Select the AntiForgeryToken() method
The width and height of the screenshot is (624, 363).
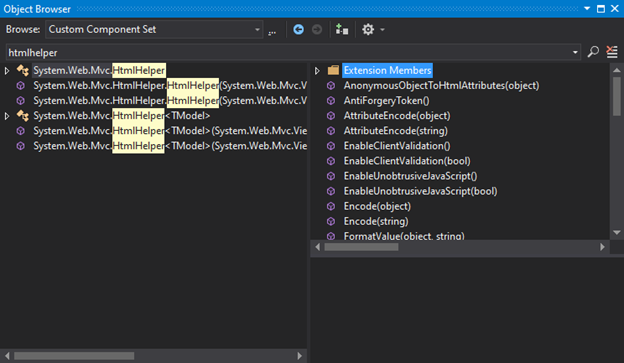(x=386, y=101)
